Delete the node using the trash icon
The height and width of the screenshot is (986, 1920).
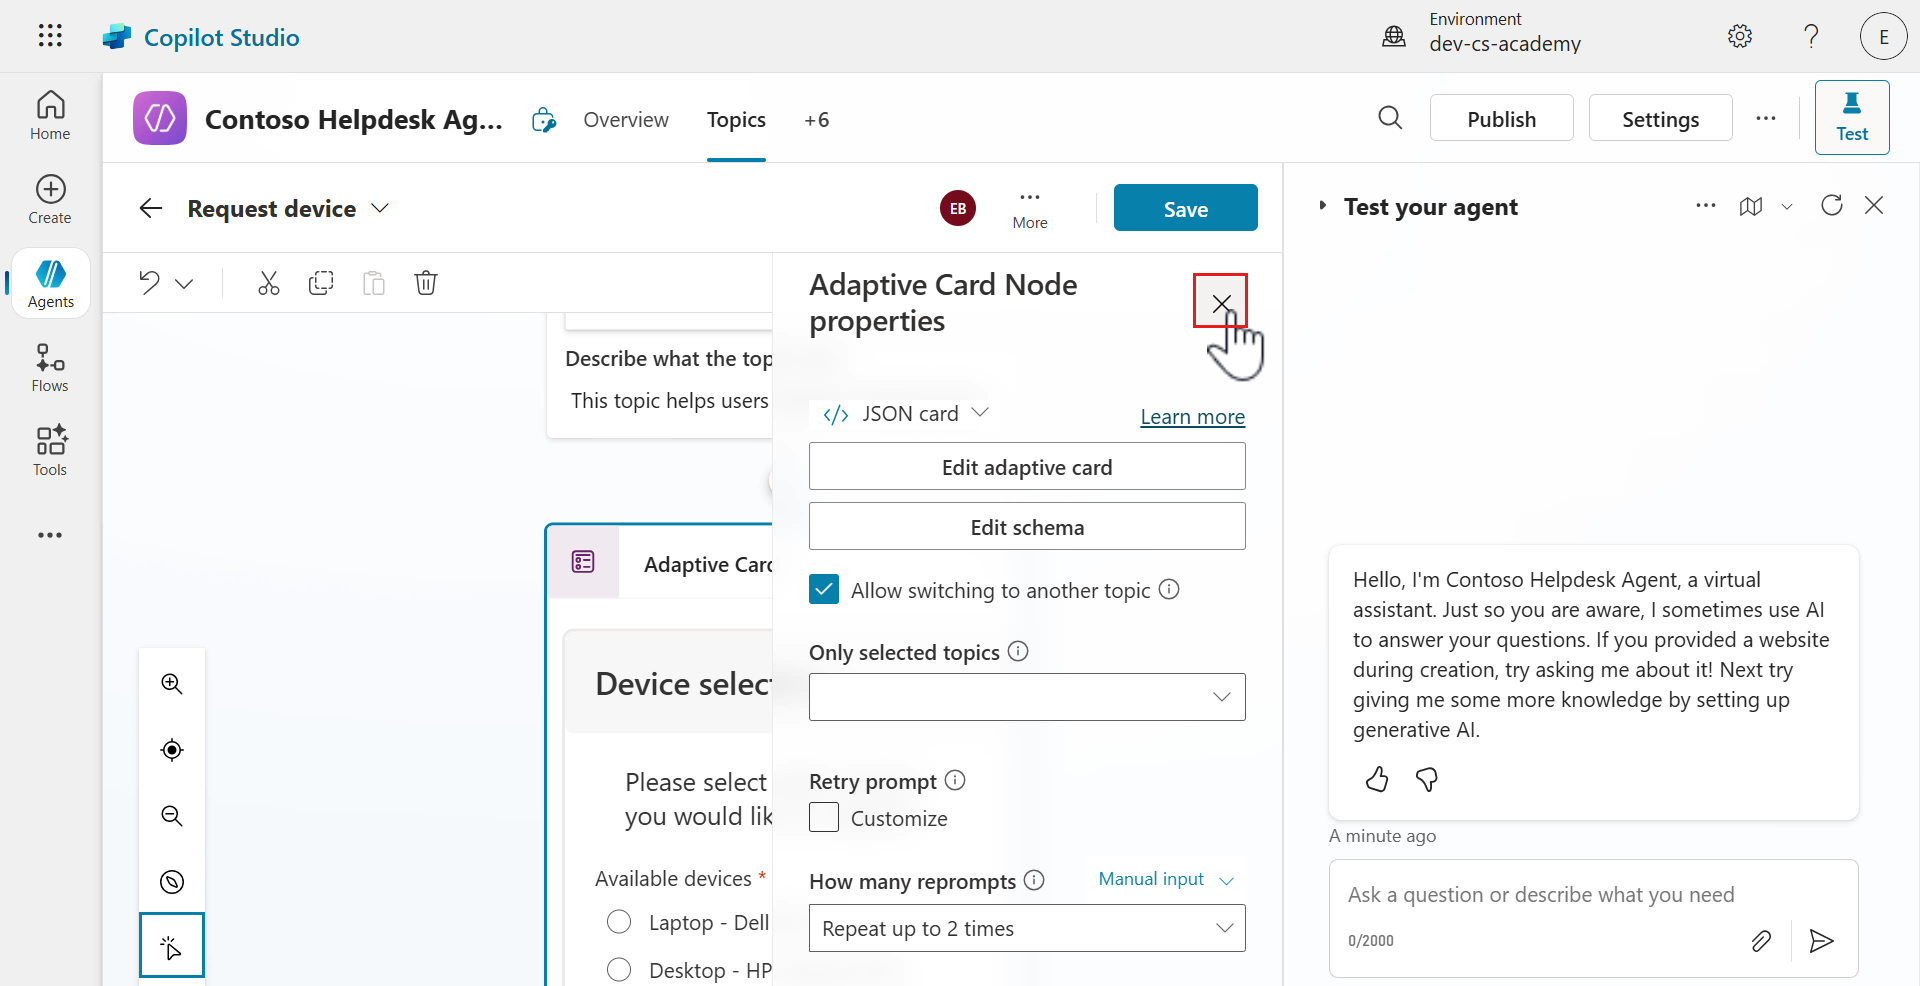pyautogui.click(x=426, y=283)
